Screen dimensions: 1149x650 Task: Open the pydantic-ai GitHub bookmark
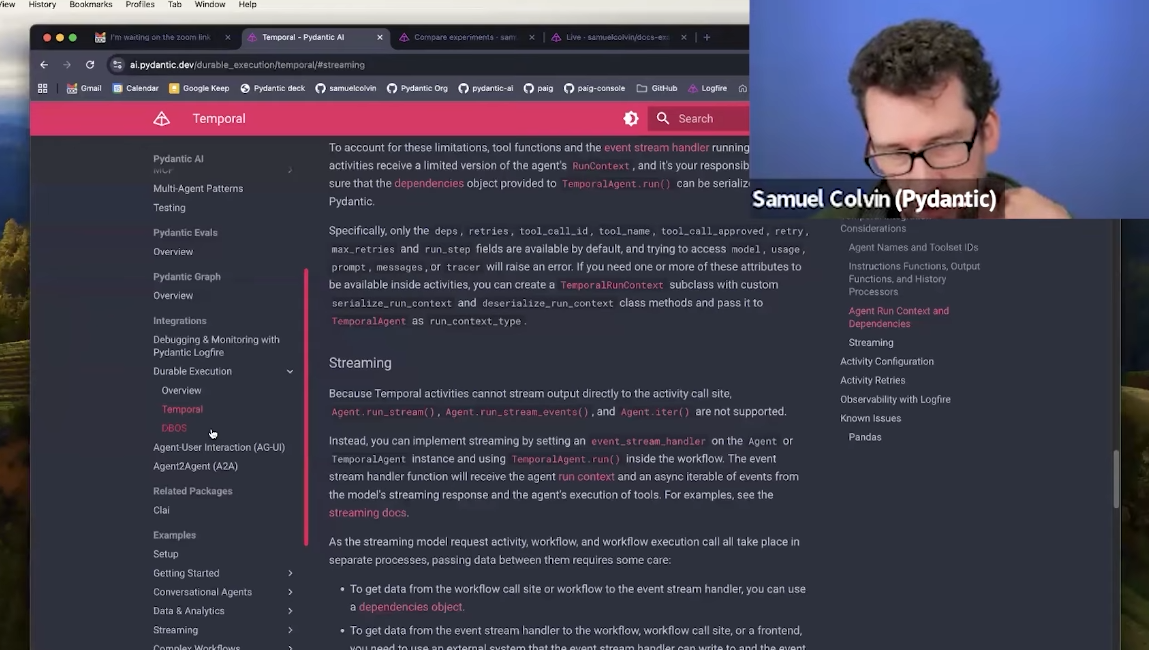point(486,88)
